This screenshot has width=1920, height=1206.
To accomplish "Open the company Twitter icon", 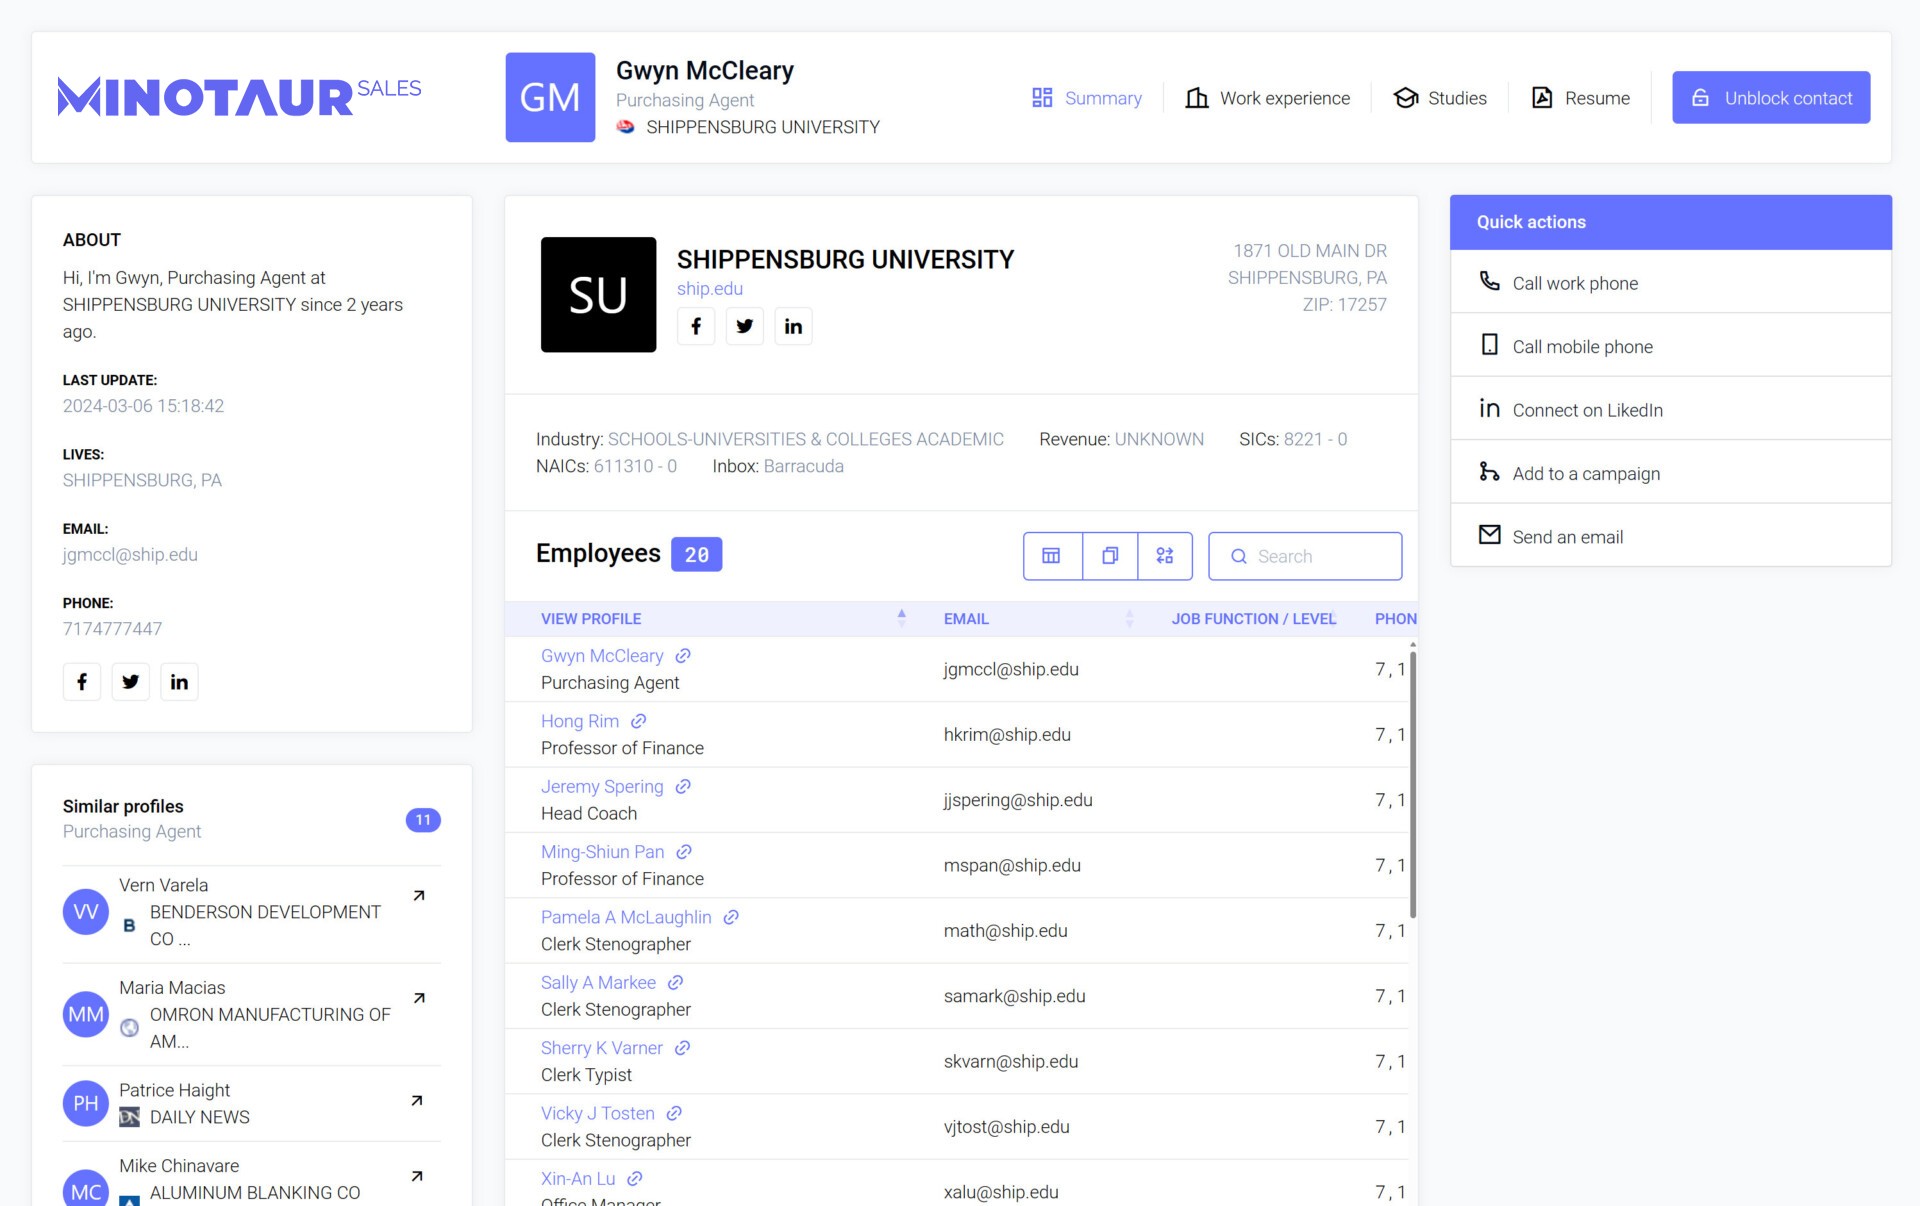I will click(744, 326).
